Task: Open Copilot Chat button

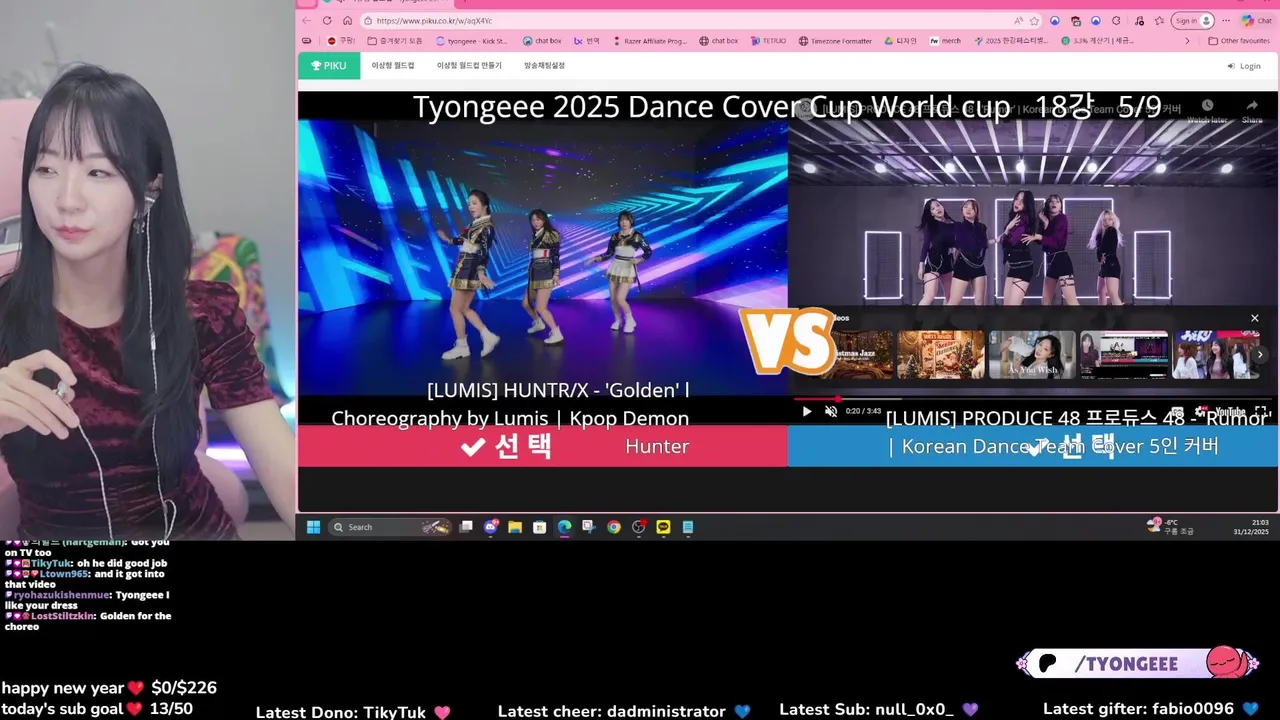Action: click(x=1255, y=20)
